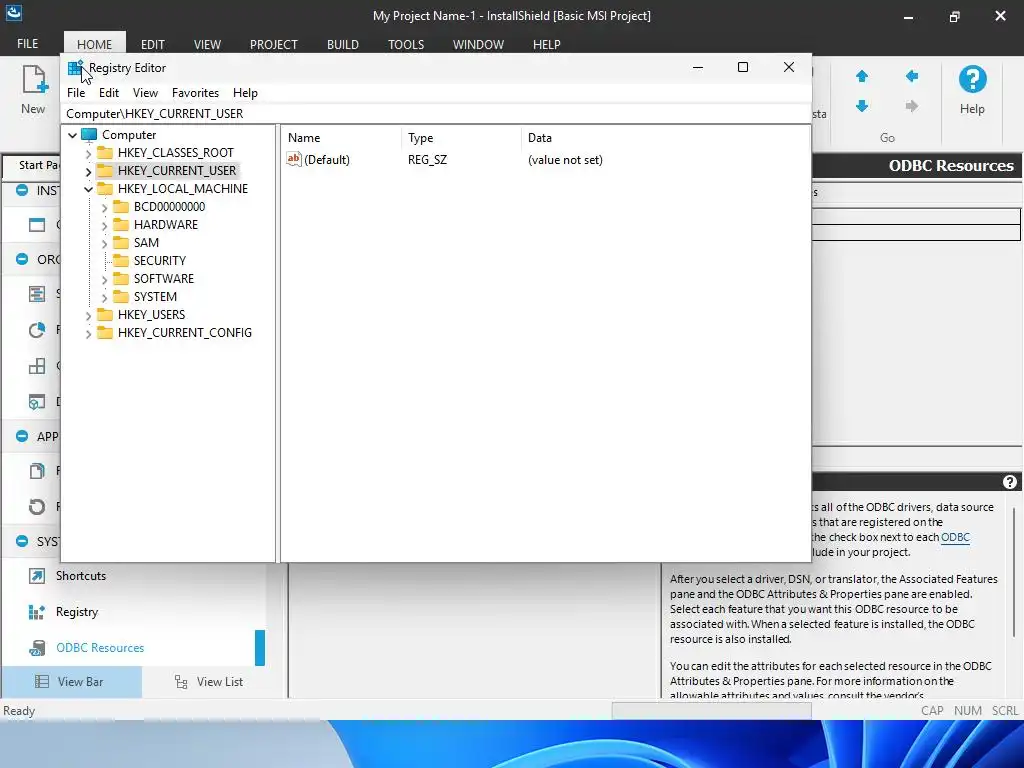Select the SECURITY key
The width and height of the screenshot is (1024, 768).
pyautogui.click(x=160, y=261)
